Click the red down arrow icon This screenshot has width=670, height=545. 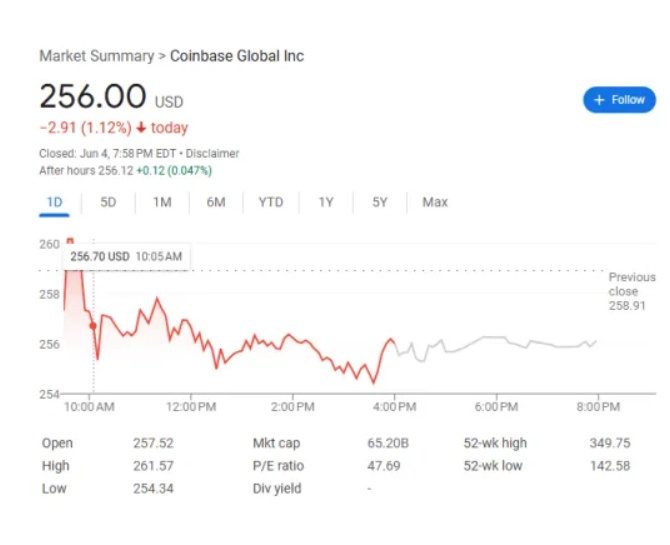142,128
